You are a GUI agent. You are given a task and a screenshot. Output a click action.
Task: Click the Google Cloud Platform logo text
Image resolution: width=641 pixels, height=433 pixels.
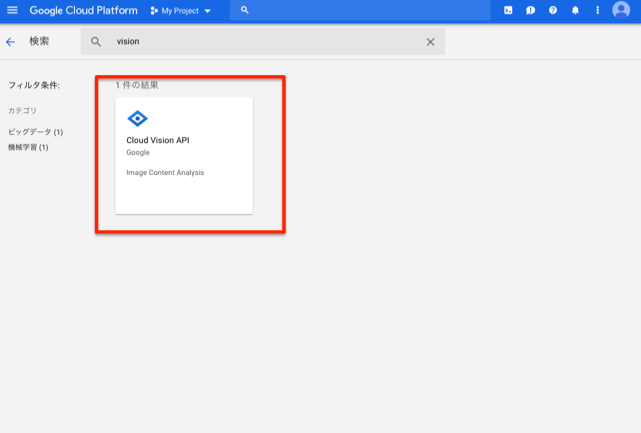pos(83,11)
